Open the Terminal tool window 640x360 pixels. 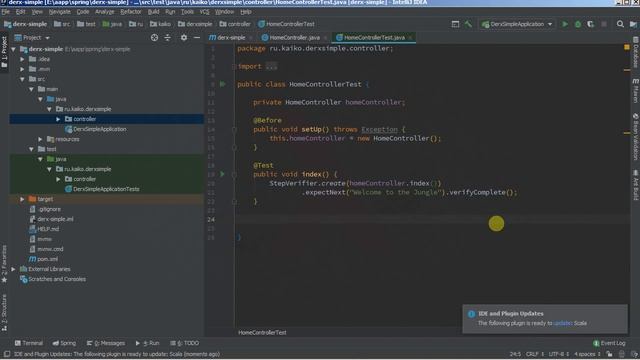(29, 343)
